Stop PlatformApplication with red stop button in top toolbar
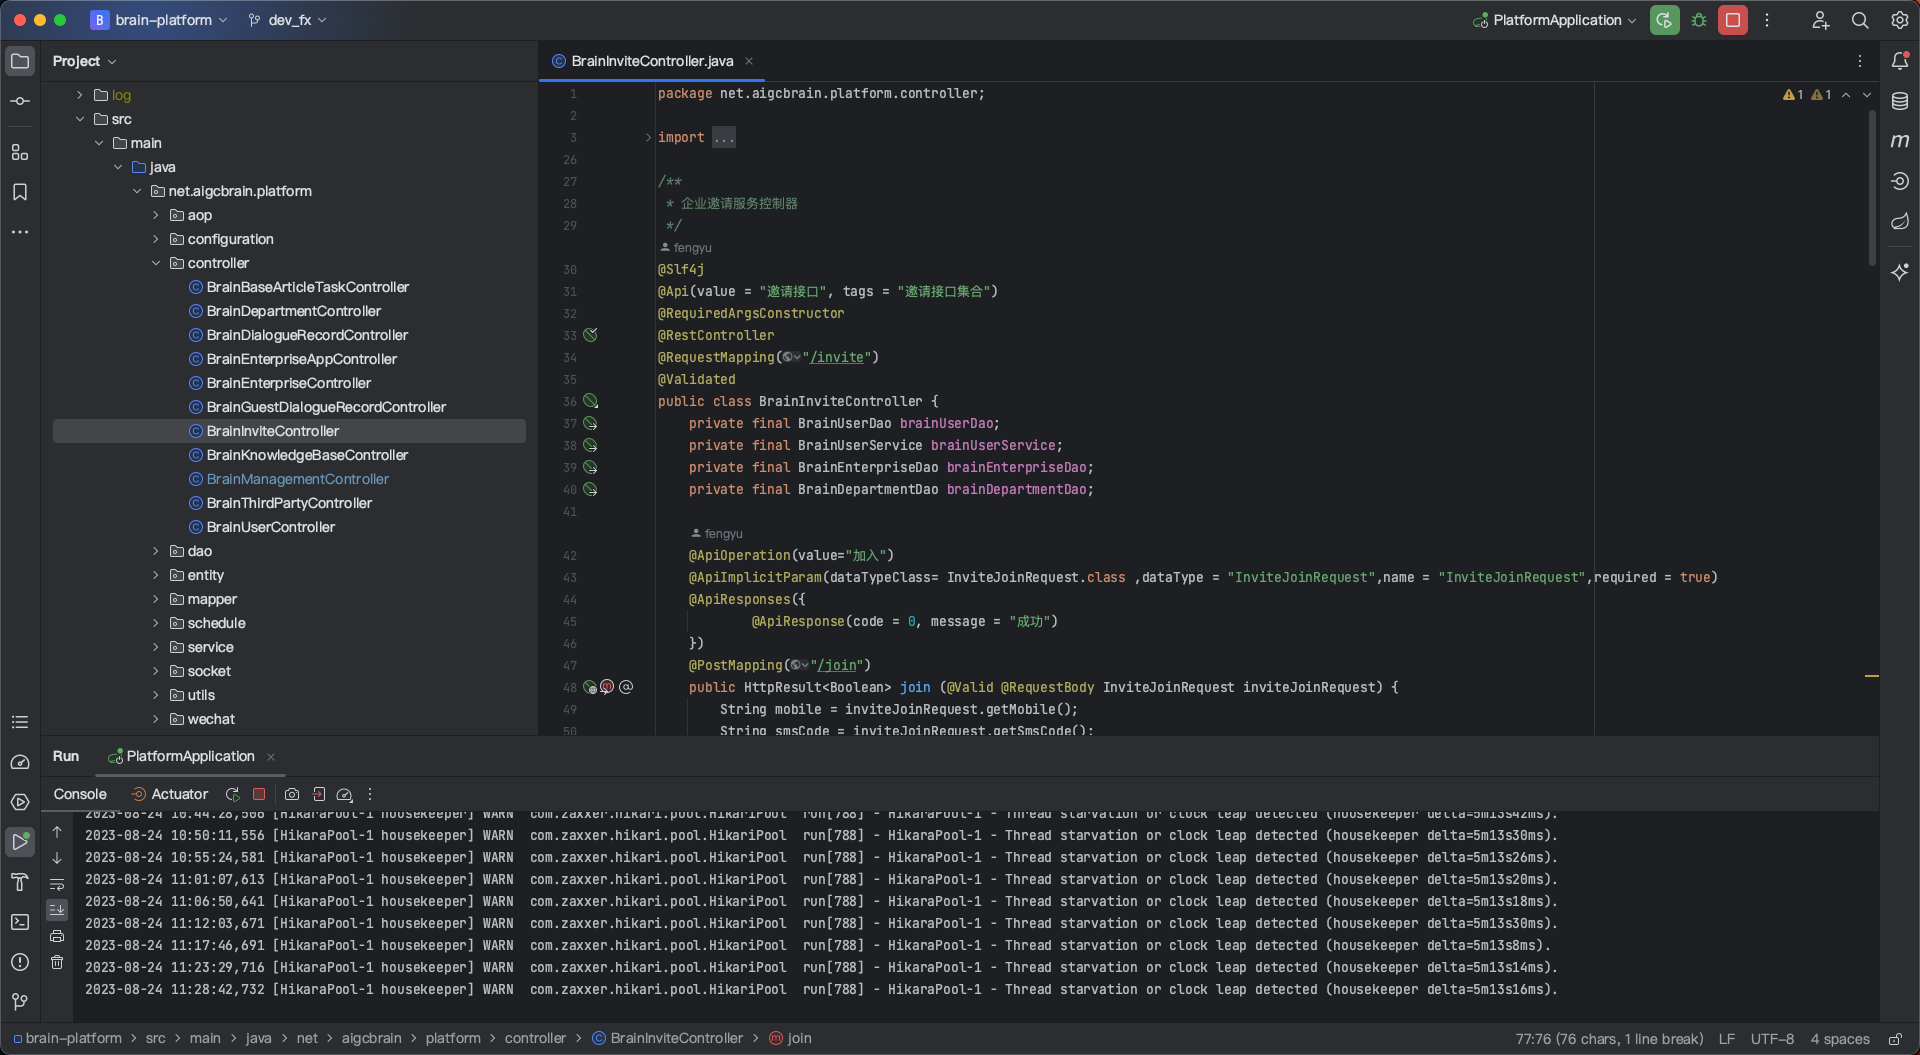1920x1055 pixels. tap(1733, 20)
